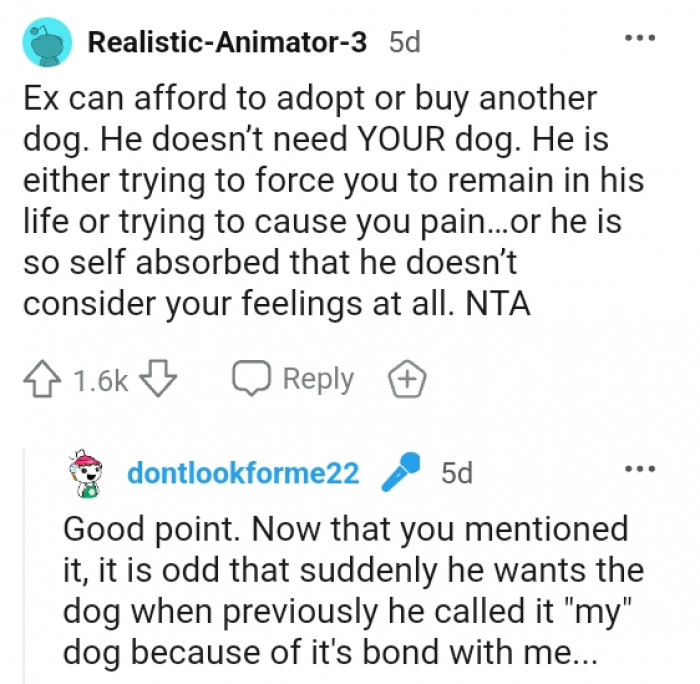The image size is (700, 684).
Task: Open three-dot menu on dontlookforme22's reply
Action: click(639, 469)
